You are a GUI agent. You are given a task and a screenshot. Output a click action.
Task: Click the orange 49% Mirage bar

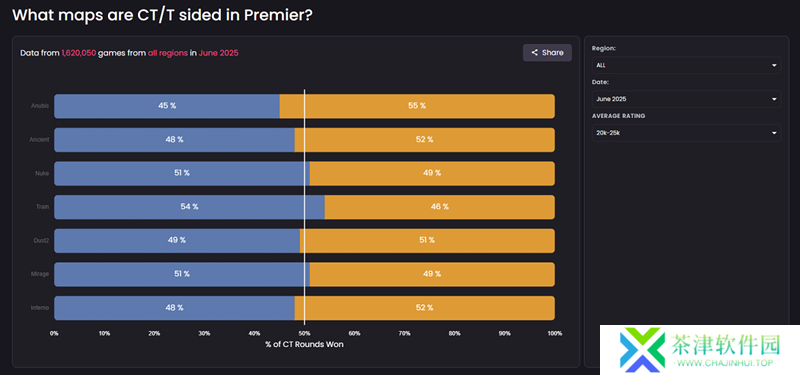tap(432, 274)
